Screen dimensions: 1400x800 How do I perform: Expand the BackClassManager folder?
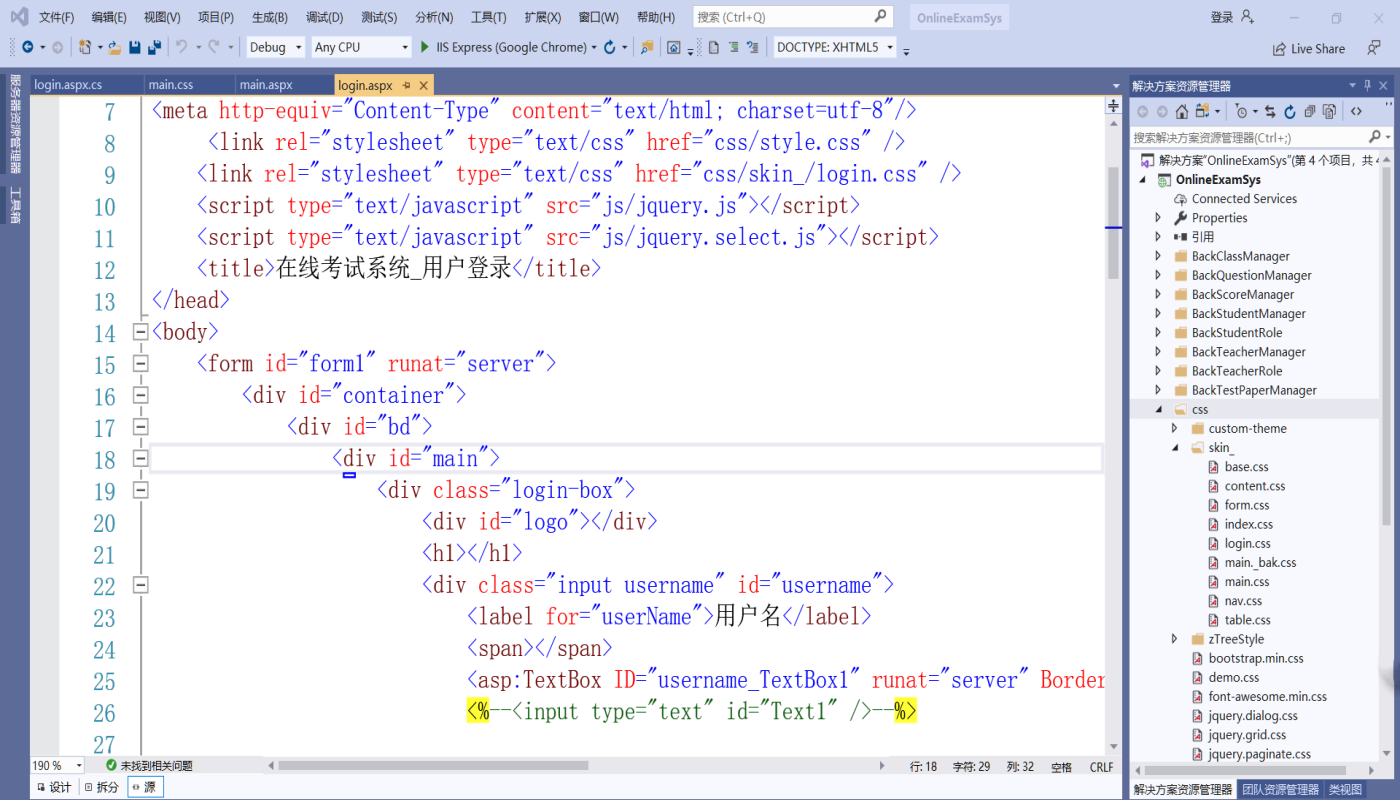pos(1158,256)
